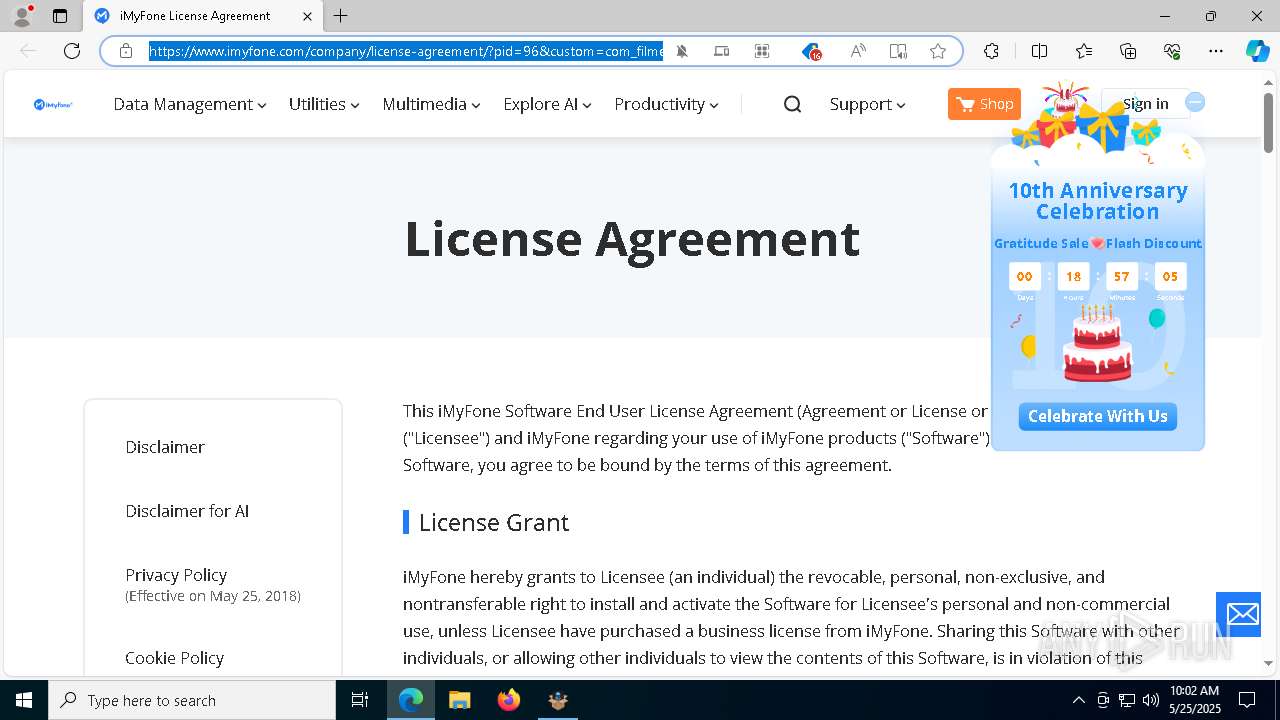Screen dimensions: 1280x720
Task: Click the License Grant heading
Action: pyautogui.click(x=494, y=522)
